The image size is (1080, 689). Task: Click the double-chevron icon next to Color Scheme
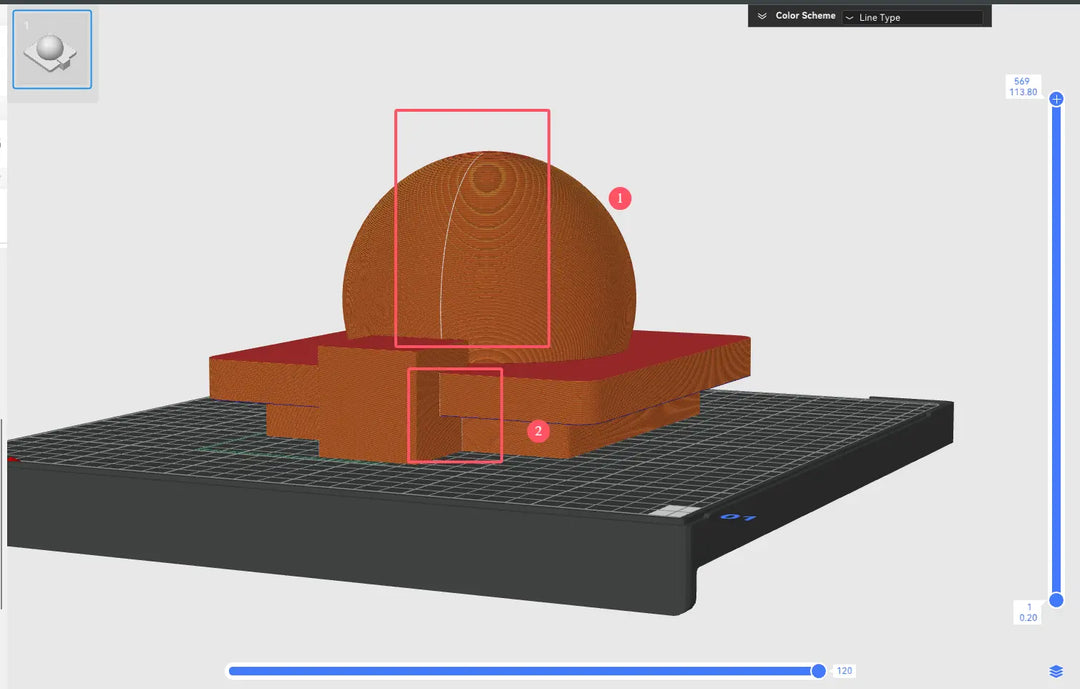click(760, 15)
